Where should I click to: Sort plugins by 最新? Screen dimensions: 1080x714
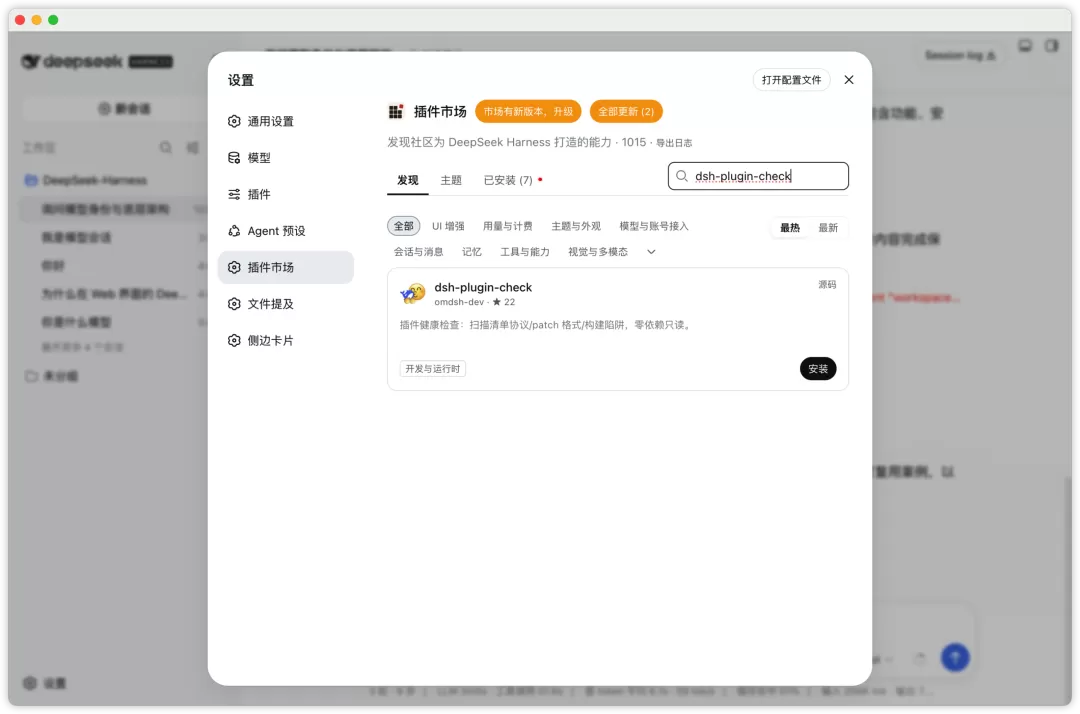pos(828,228)
